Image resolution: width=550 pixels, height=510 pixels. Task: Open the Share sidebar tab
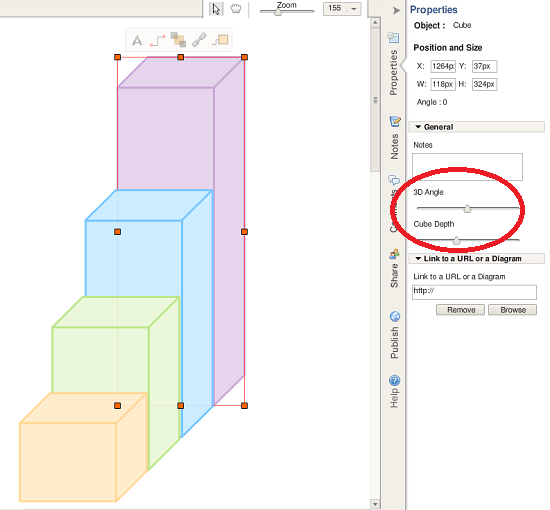click(x=394, y=276)
